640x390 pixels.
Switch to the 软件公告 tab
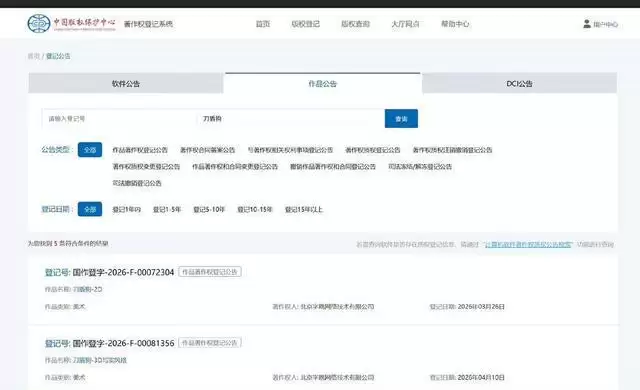(126, 84)
